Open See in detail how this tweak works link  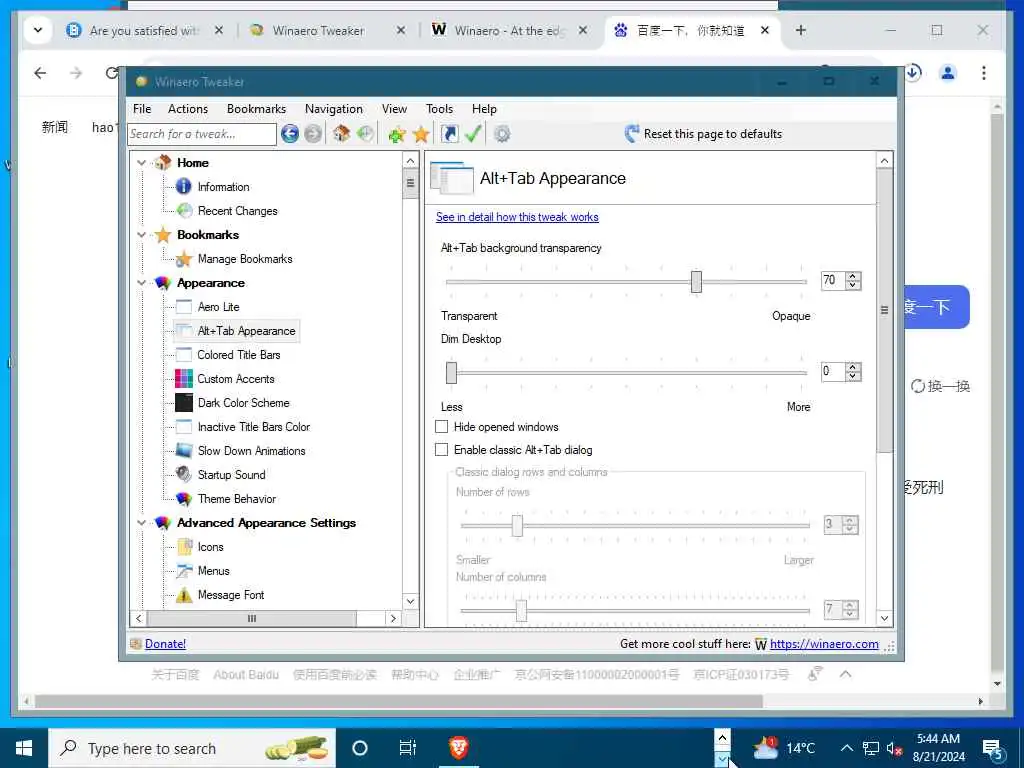[517, 217]
